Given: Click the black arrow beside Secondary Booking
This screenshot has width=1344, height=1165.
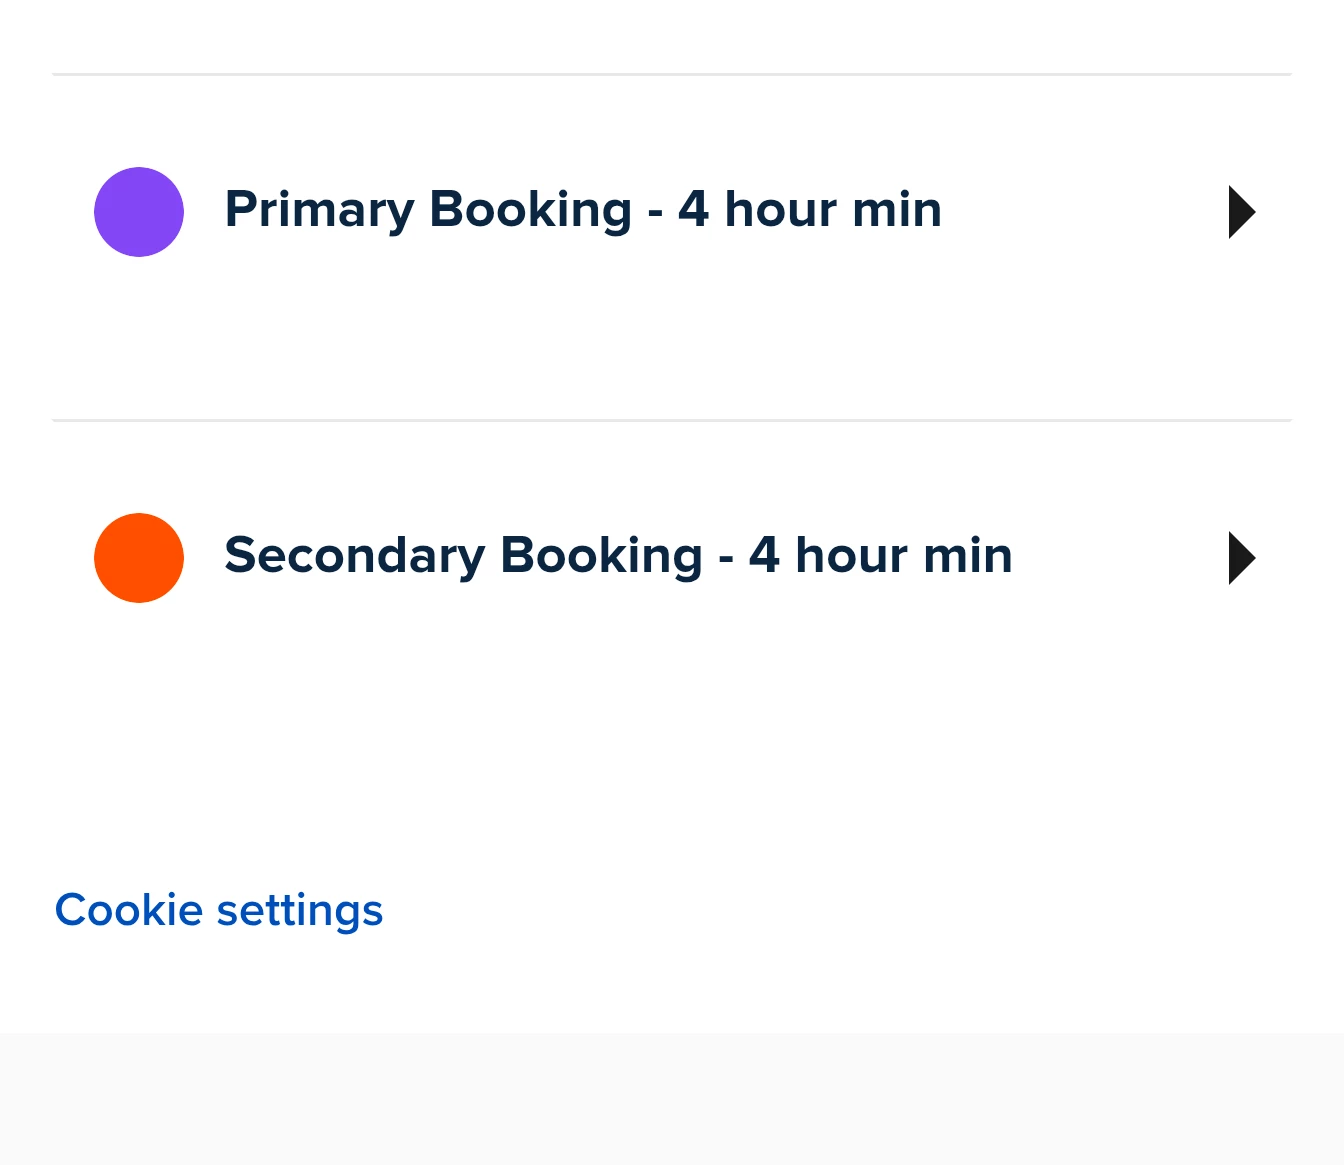Looking at the screenshot, I should coord(1241,558).
